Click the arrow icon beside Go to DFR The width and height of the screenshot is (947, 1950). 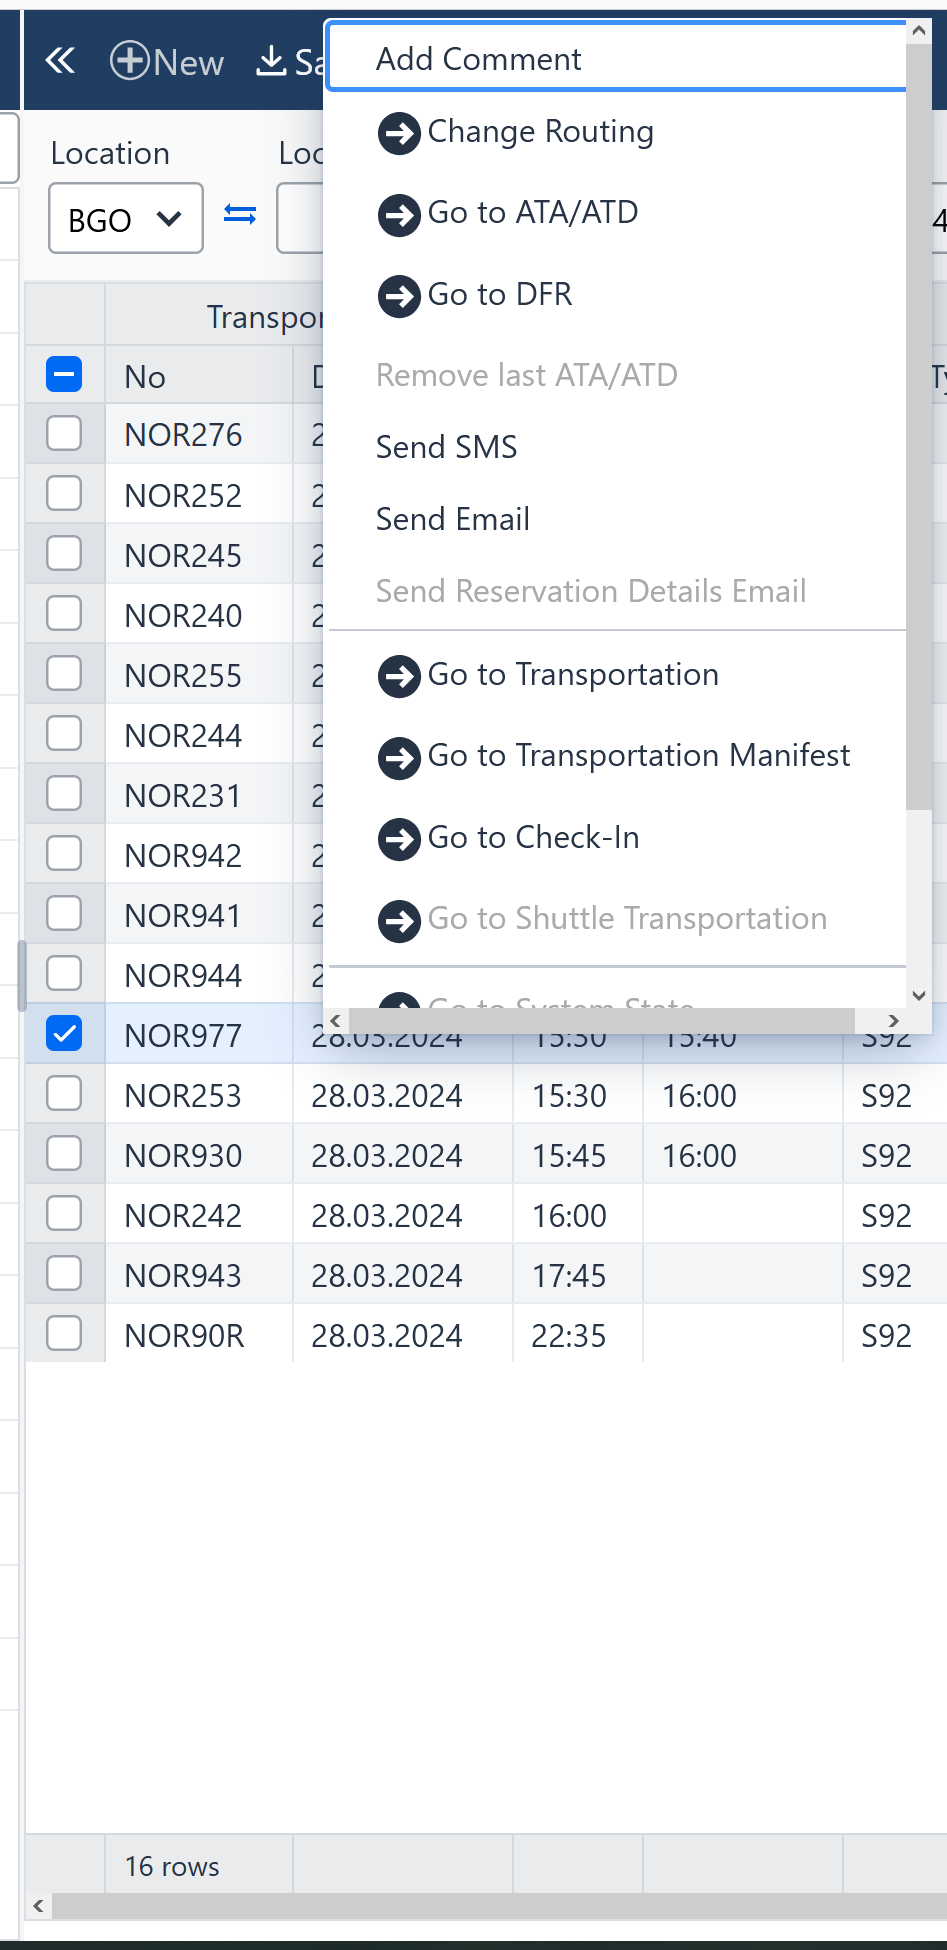(x=399, y=296)
